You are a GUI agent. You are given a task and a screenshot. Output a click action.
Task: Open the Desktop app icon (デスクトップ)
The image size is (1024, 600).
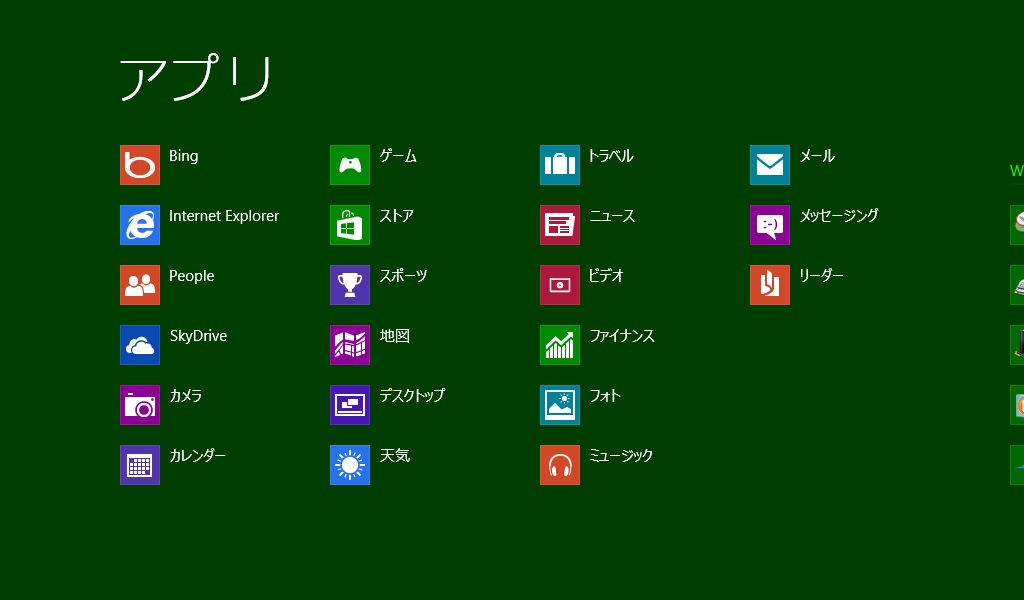[x=350, y=405]
